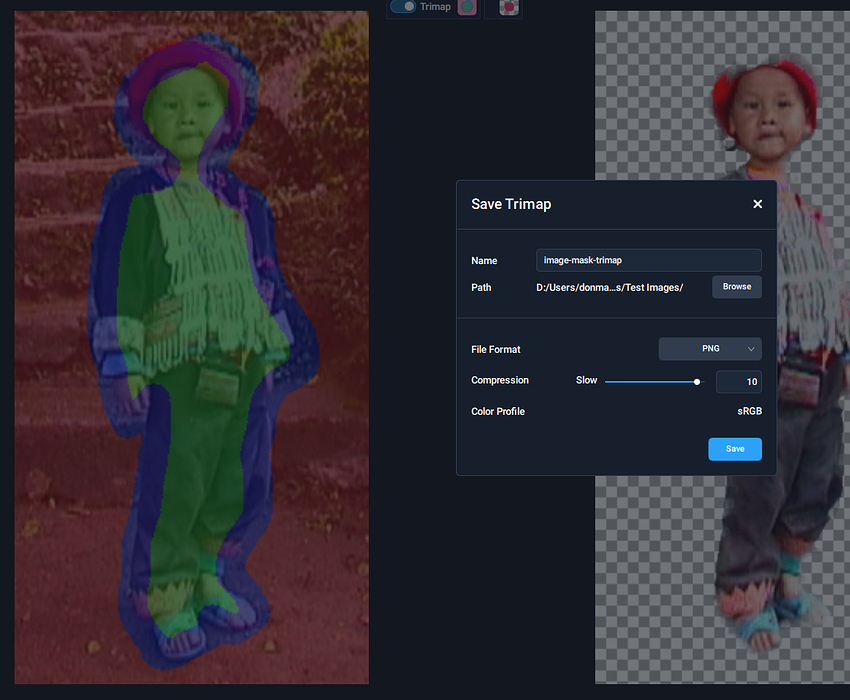Click the Compression slider handle
This screenshot has width=850, height=700.
pos(697,382)
